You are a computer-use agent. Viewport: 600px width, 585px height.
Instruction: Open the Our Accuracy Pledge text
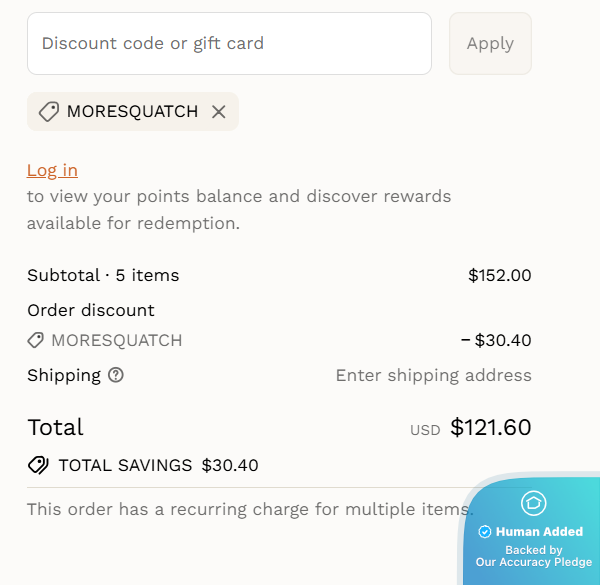tap(534, 562)
